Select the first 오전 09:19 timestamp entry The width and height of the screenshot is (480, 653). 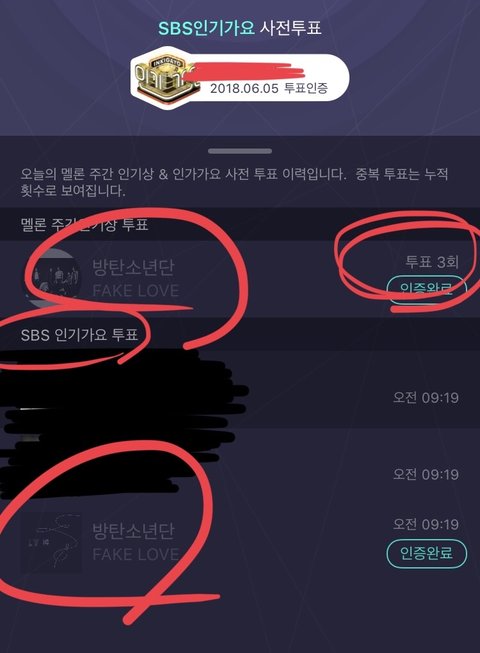pos(426,398)
